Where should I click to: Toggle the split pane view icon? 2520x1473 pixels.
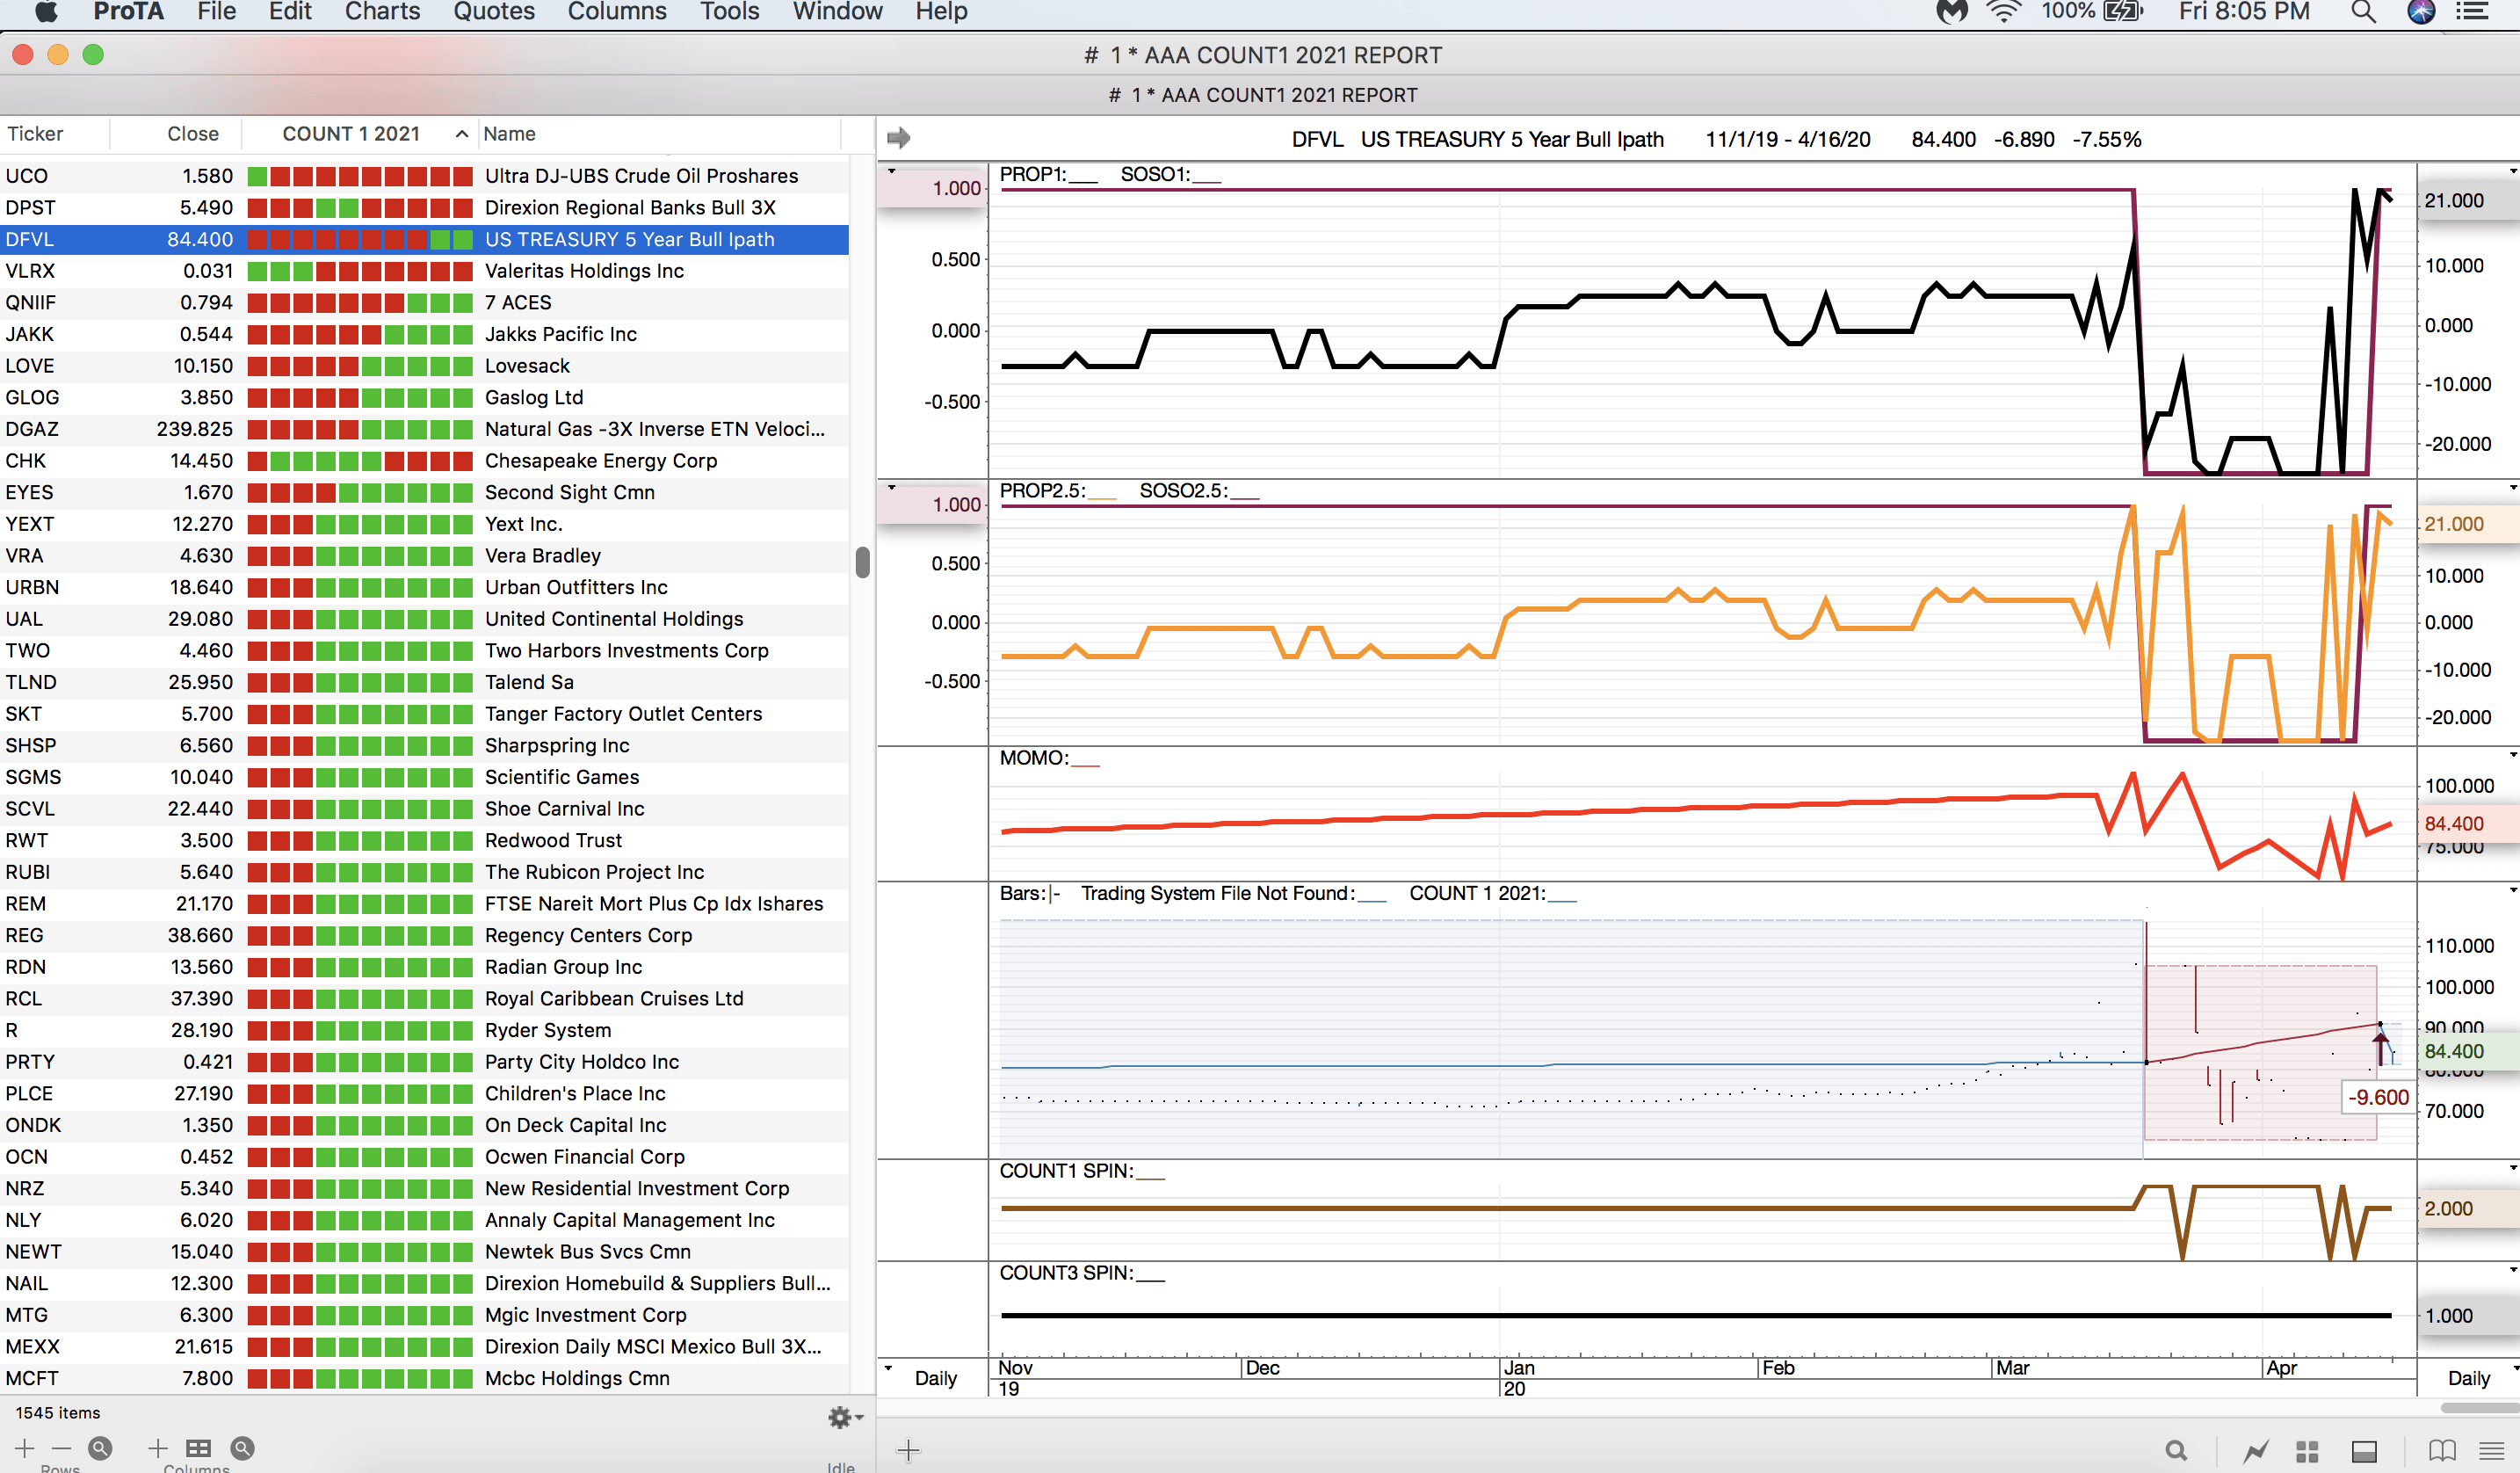[x=2364, y=1450]
